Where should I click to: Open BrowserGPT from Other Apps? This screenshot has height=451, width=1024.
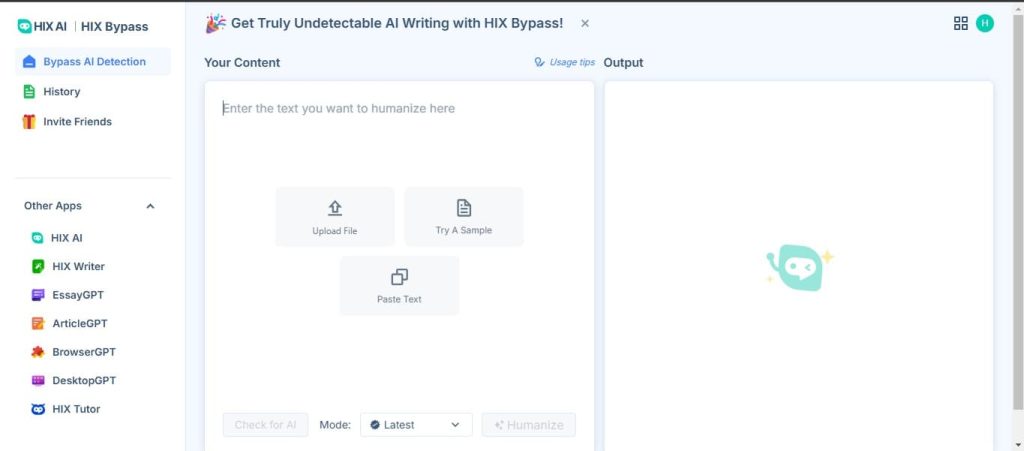tap(84, 352)
